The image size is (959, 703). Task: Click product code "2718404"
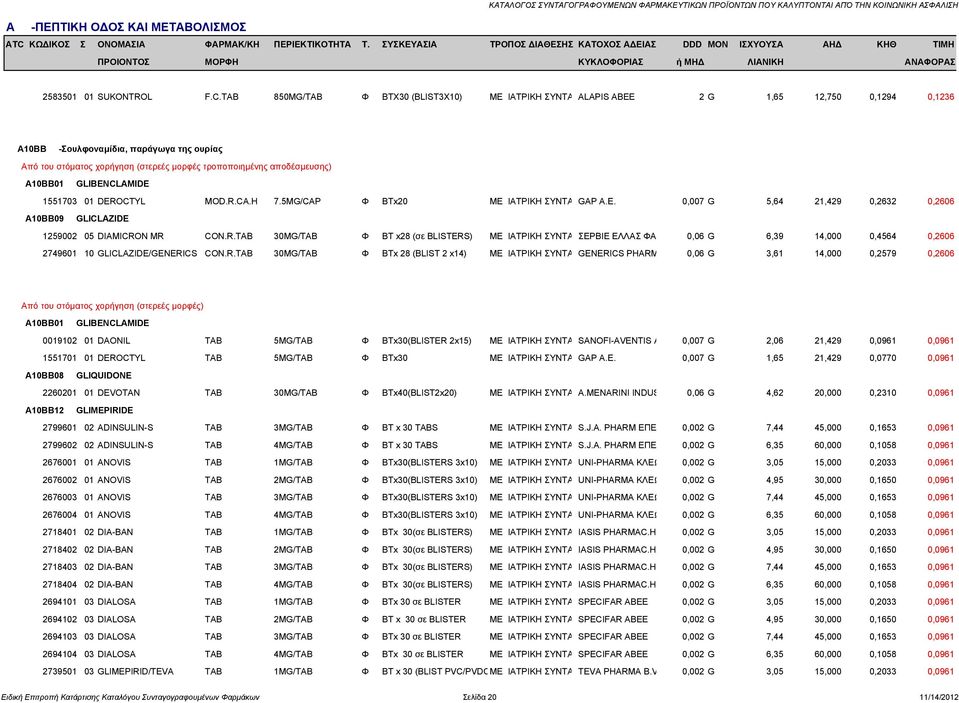[59, 585]
